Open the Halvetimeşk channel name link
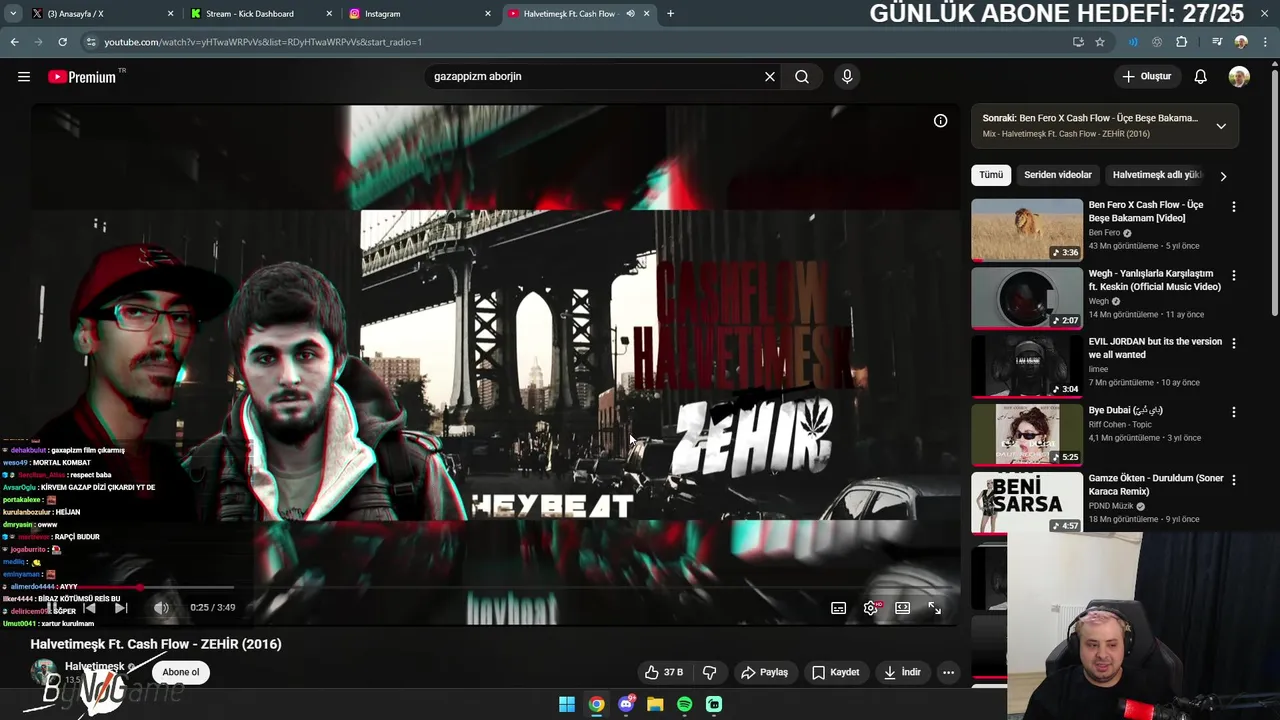 [x=94, y=666]
